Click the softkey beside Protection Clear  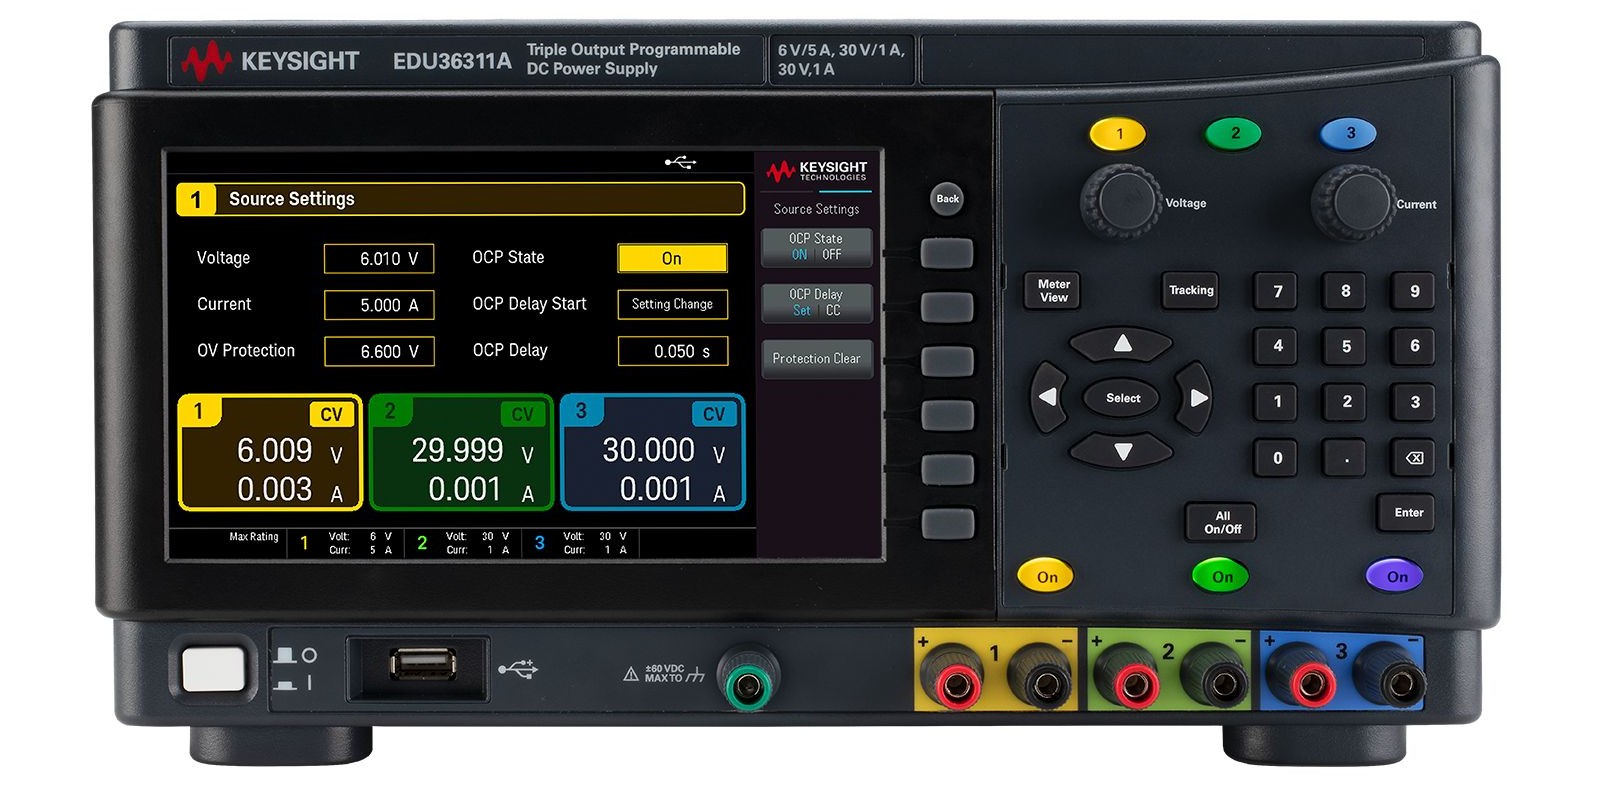946,360
